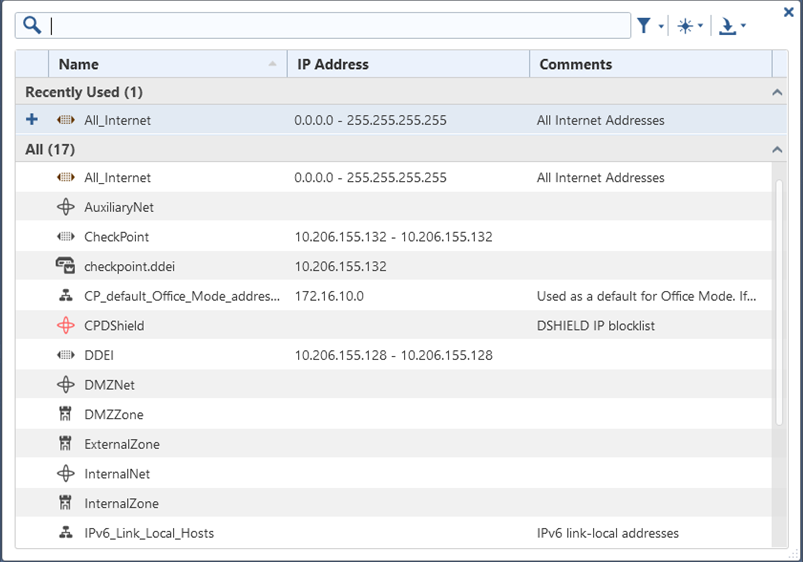Click the magnifier search icon
This screenshot has height=562, width=803.
point(31,26)
